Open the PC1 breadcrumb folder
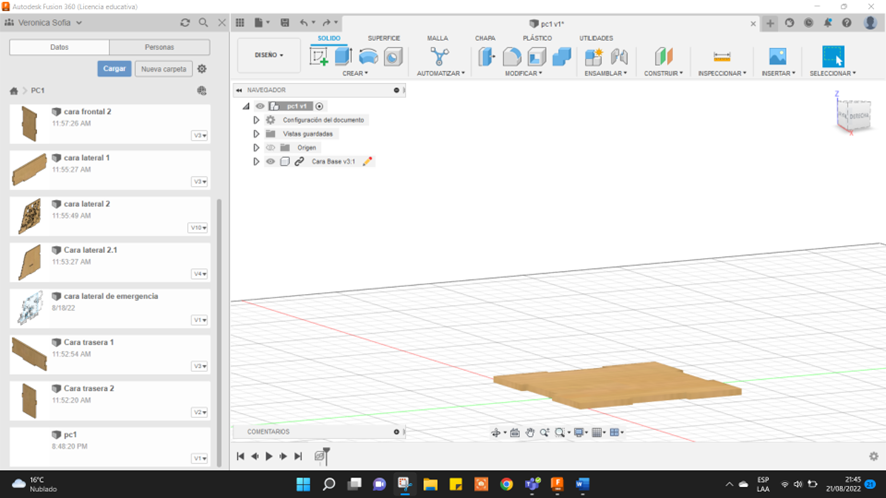Viewport: 886px width, 498px height. click(x=38, y=90)
